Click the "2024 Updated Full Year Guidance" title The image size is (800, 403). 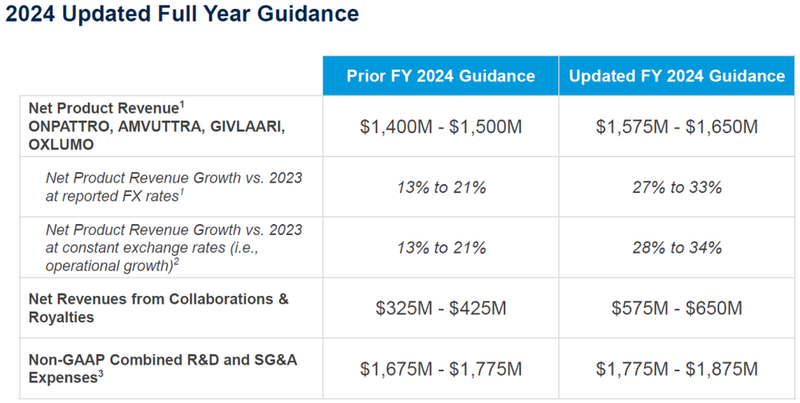click(x=179, y=16)
